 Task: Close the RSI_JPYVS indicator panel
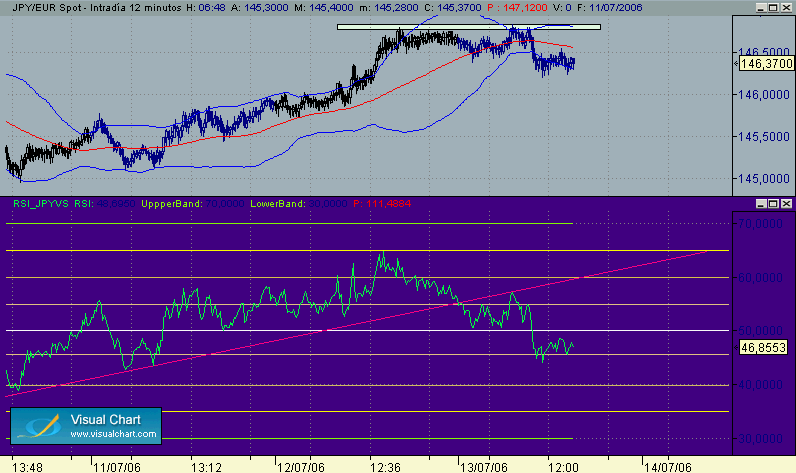(786, 204)
